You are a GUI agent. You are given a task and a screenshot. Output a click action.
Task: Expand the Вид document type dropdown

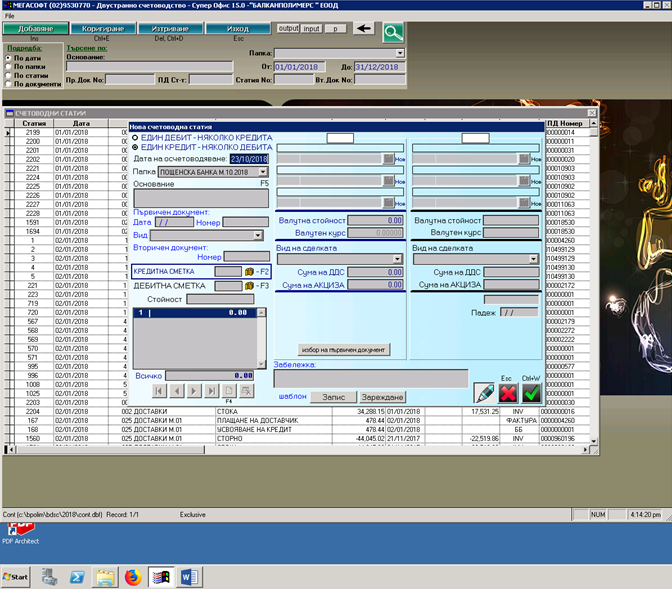coord(258,235)
